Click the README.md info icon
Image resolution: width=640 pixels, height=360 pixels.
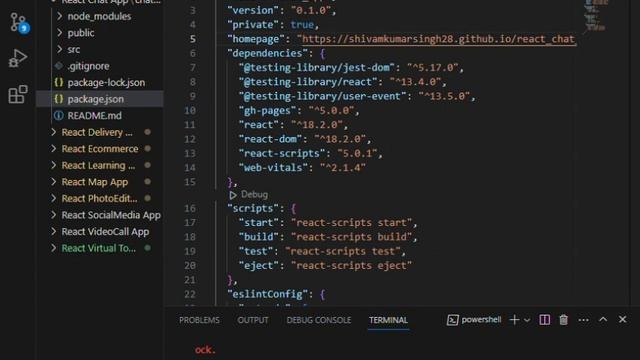click(x=59, y=116)
